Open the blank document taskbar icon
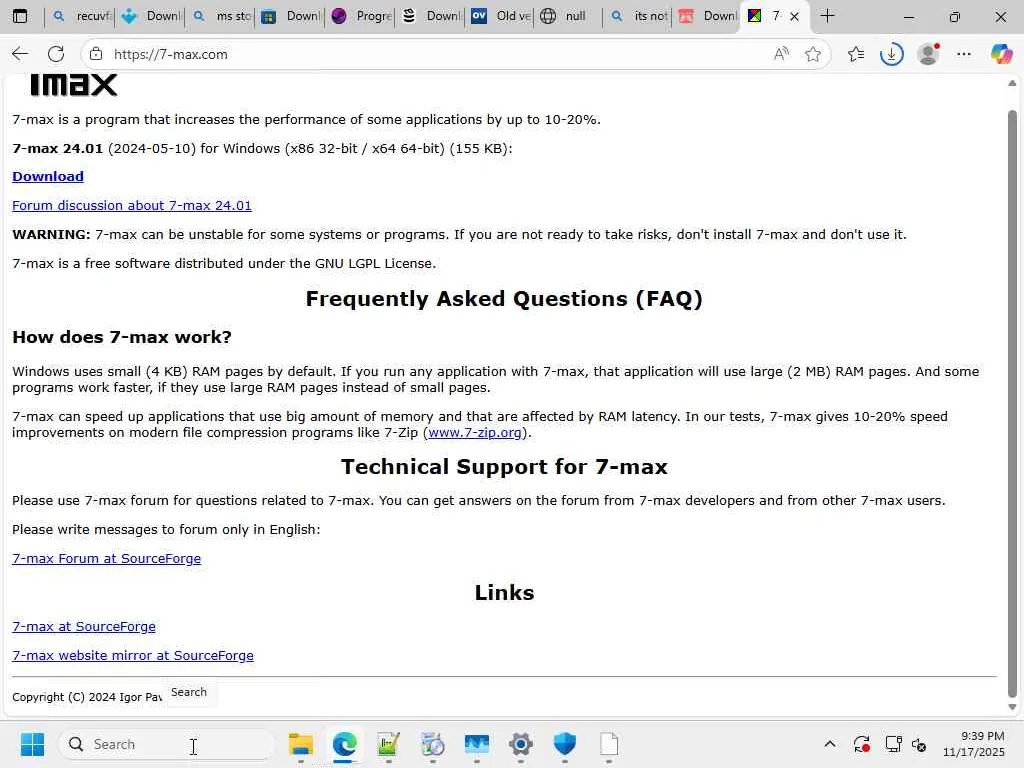1024x768 pixels. [609, 744]
